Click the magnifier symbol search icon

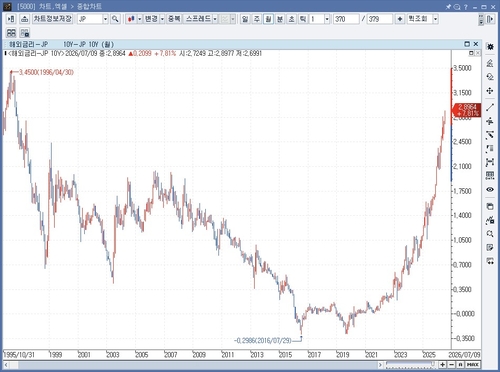point(115,19)
